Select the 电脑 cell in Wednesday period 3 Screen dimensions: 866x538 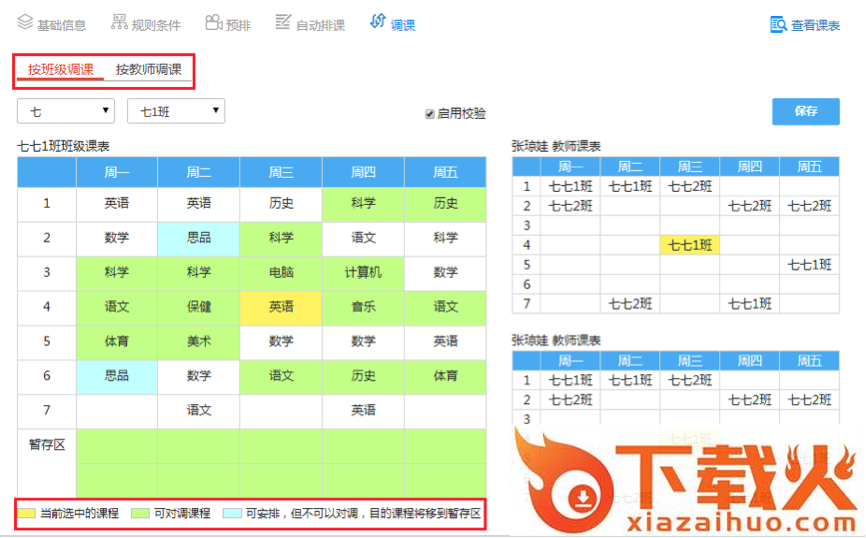(x=281, y=272)
